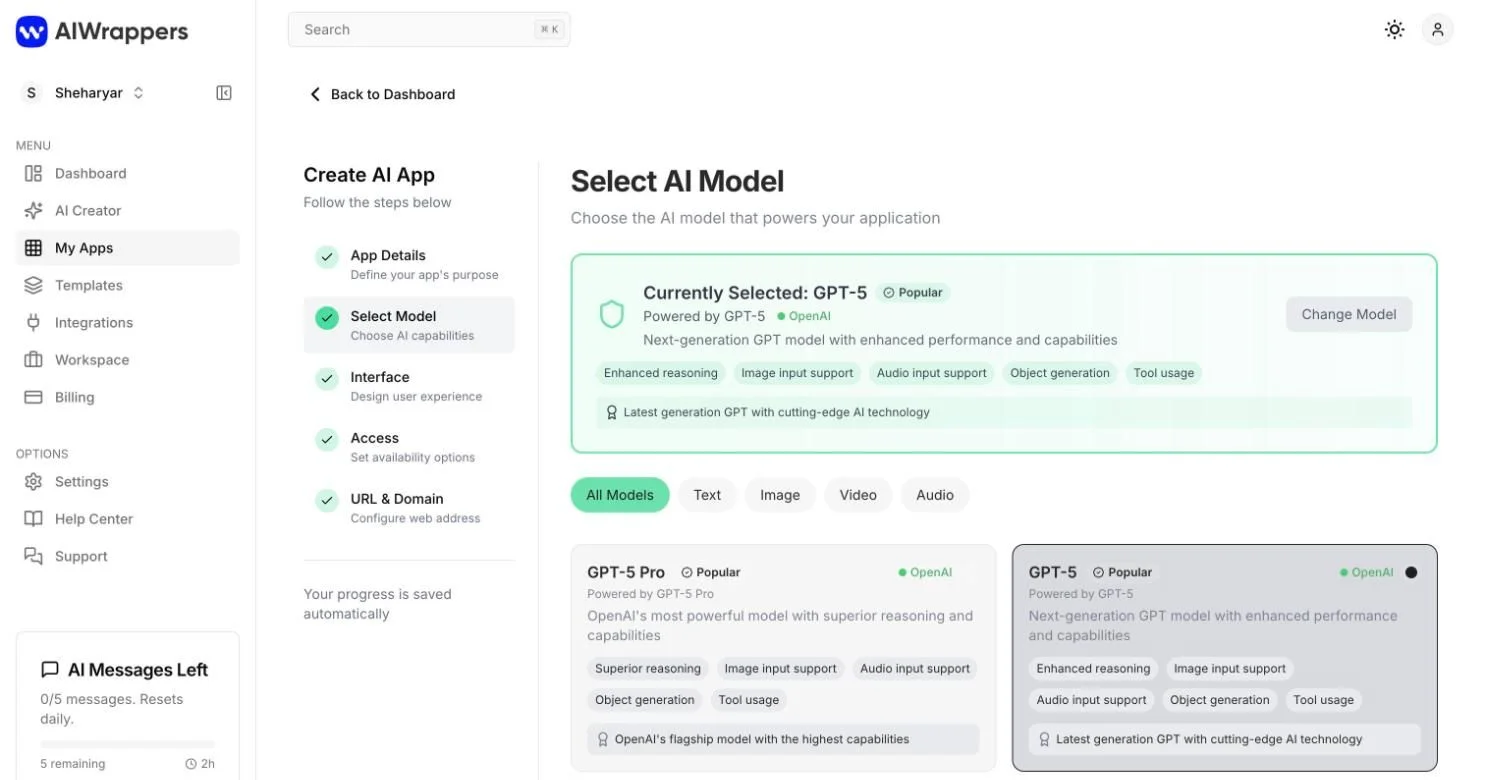The height and width of the screenshot is (780, 1485).
Task: Click the Search input field
Action: 429,30
